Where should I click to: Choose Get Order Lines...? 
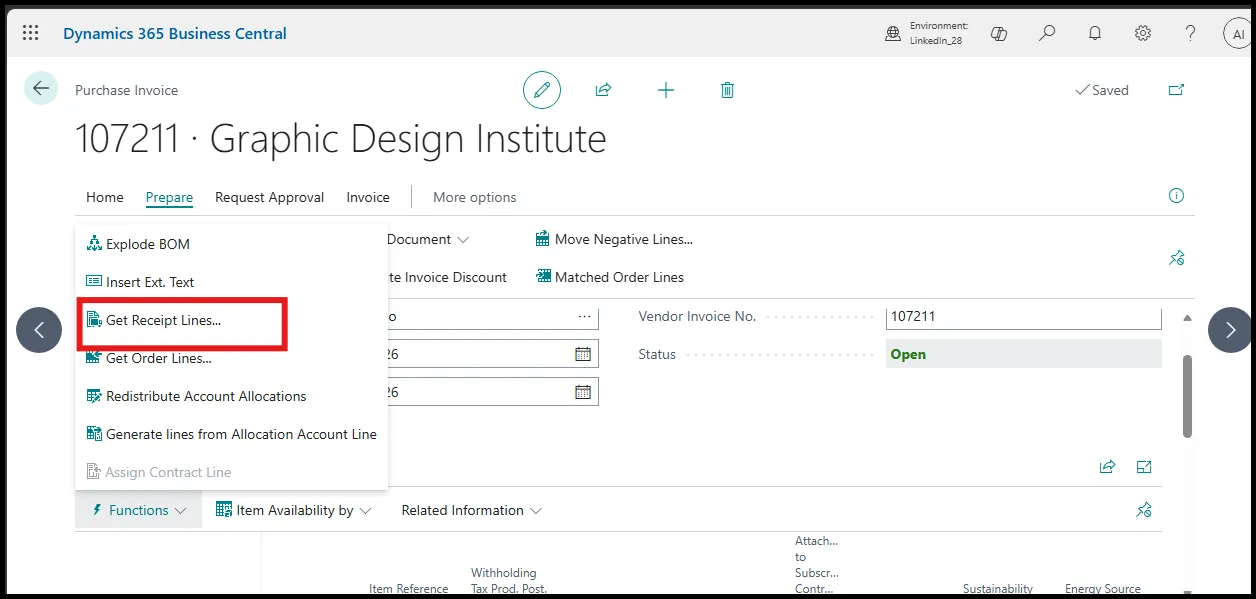(x=148, y=358)
